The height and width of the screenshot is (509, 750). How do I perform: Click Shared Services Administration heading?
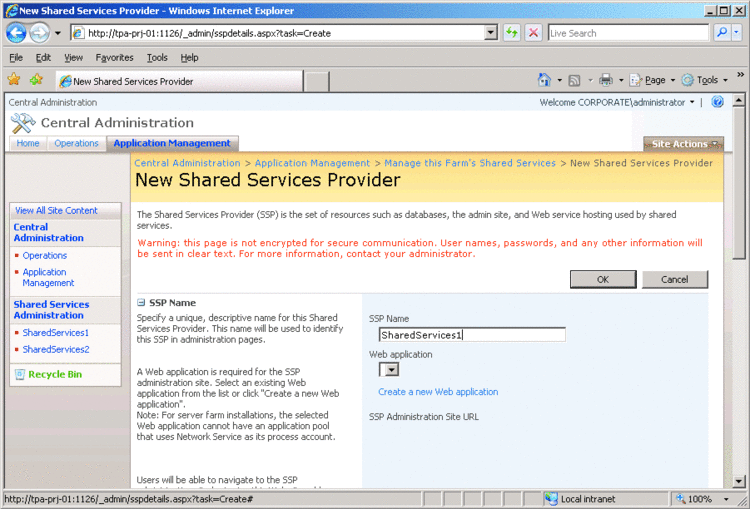(51, 310)
